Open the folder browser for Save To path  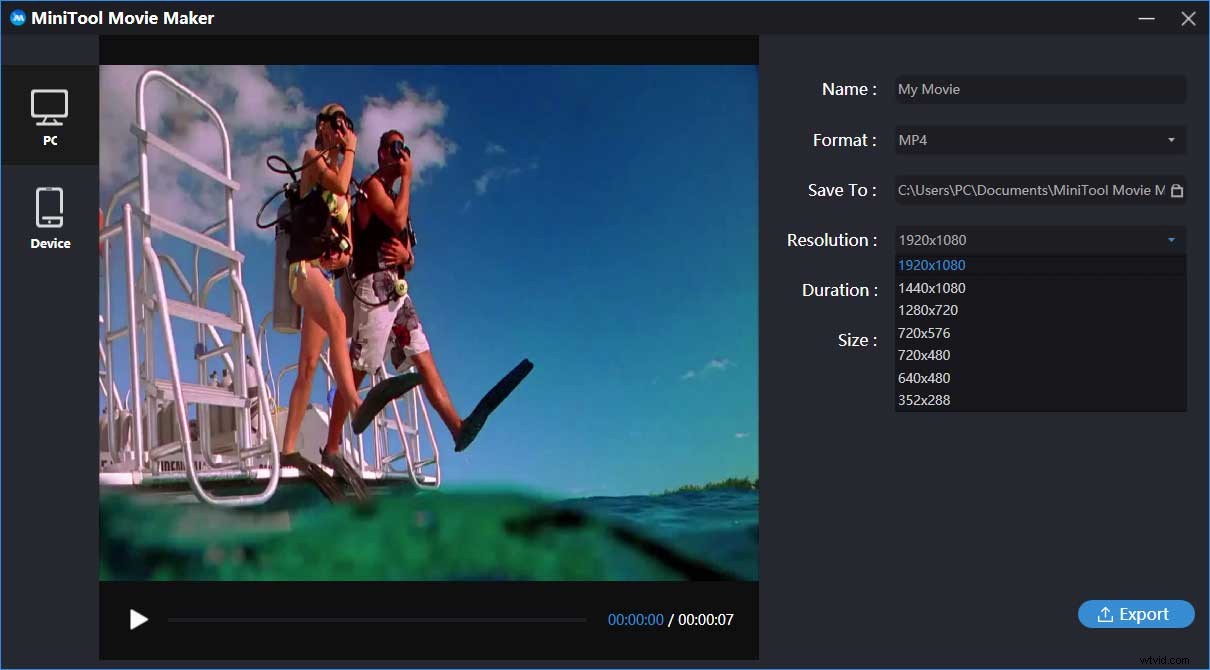point(1175,190)
